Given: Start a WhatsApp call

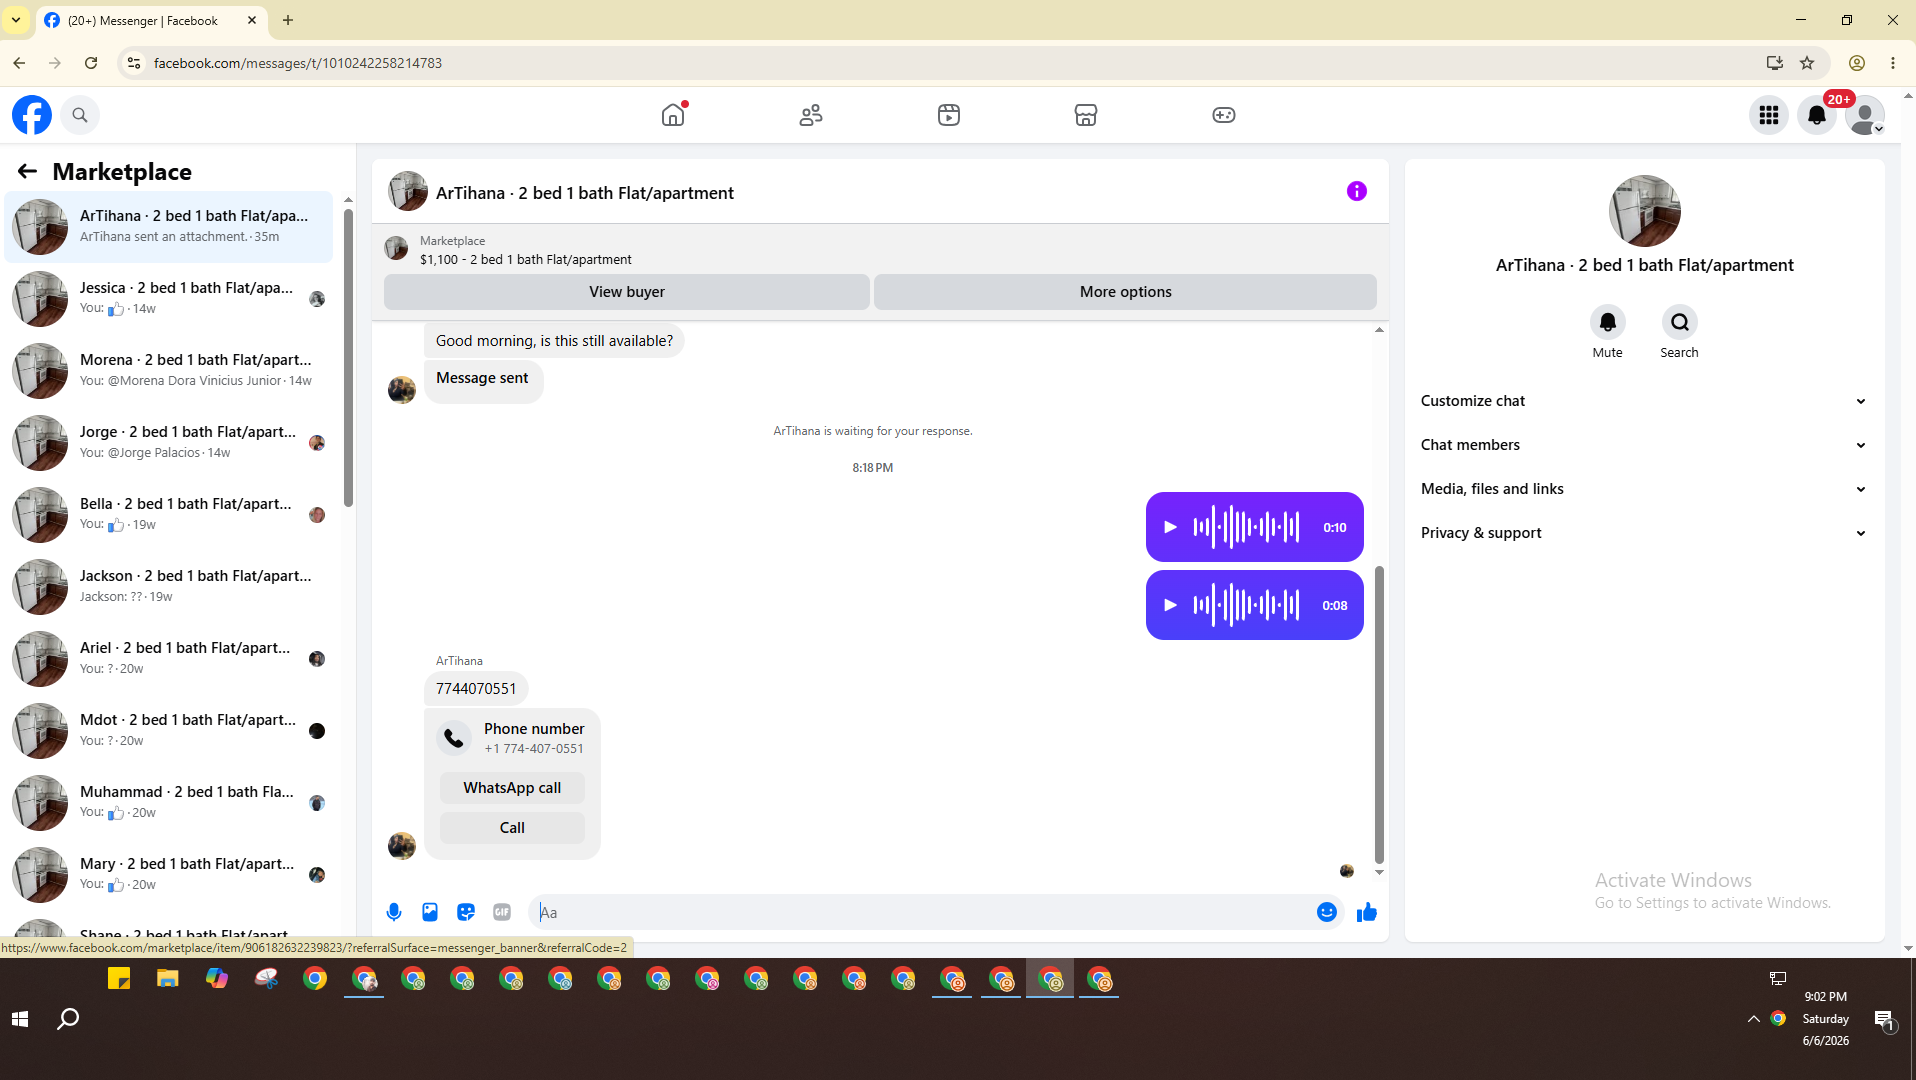Looking at the screenshot, I should [512, 788].
